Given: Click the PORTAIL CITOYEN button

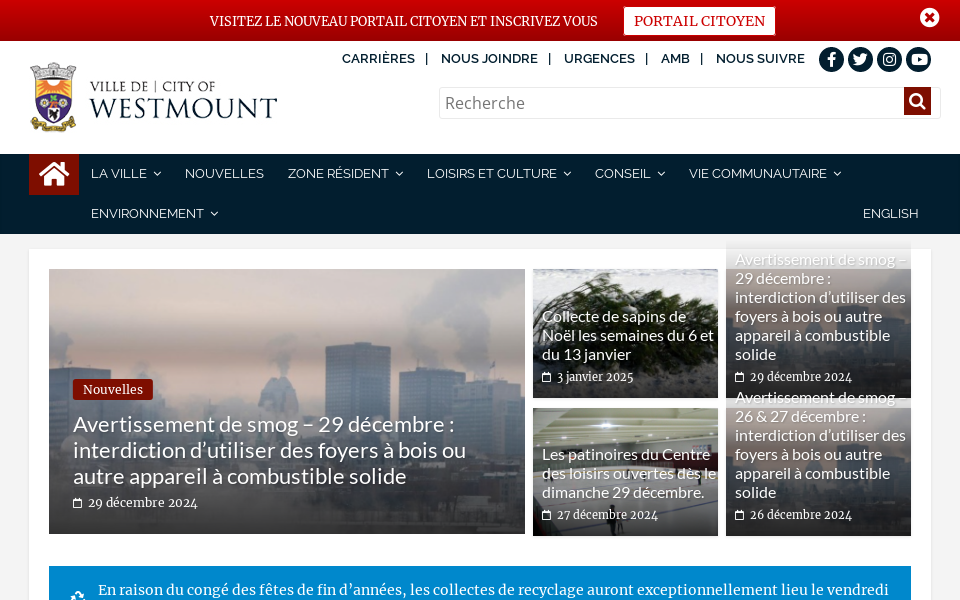Looking at the screenshot, I should [x=698, y=21].
